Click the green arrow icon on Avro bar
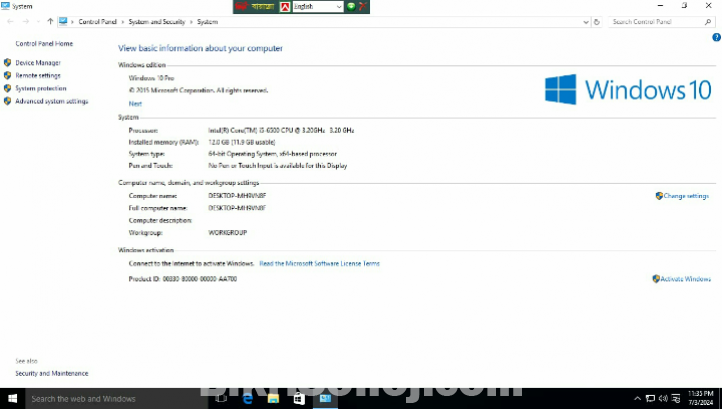The height and width of the screenshot is (409, 722). pos(351,6)
